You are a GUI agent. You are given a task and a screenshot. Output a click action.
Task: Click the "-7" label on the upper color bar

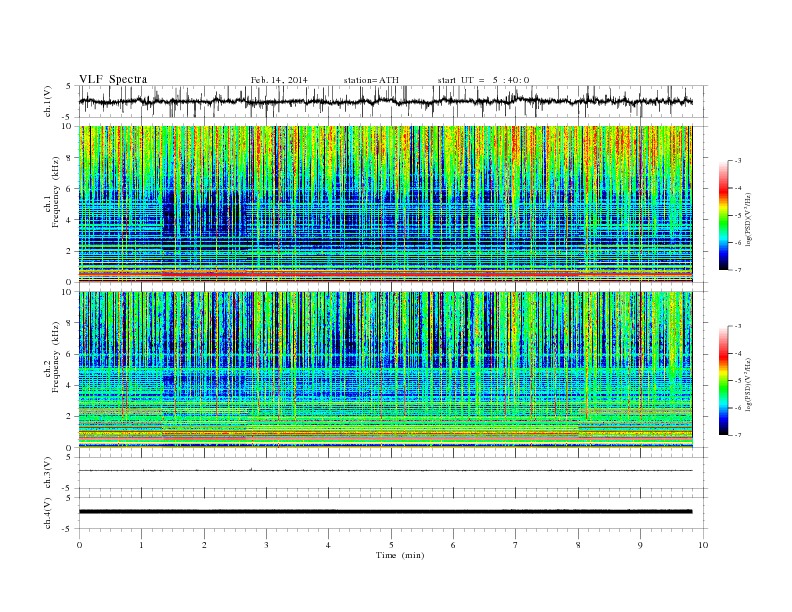coord(738,270)
